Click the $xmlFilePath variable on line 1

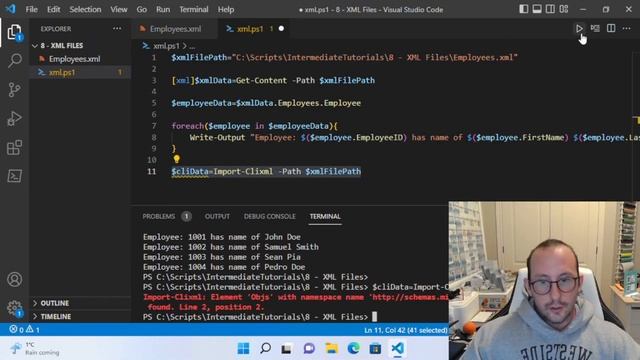(199, 58)
